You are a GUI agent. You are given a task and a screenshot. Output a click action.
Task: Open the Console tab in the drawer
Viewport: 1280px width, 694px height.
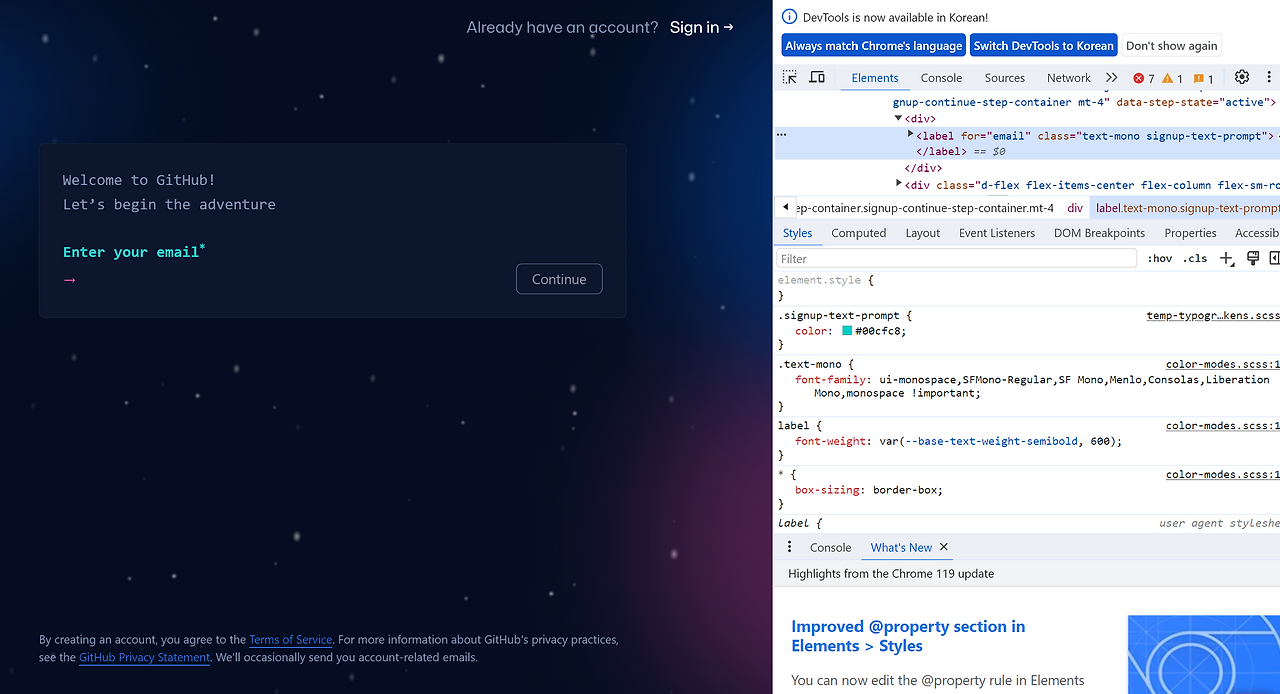click(830, 547)
